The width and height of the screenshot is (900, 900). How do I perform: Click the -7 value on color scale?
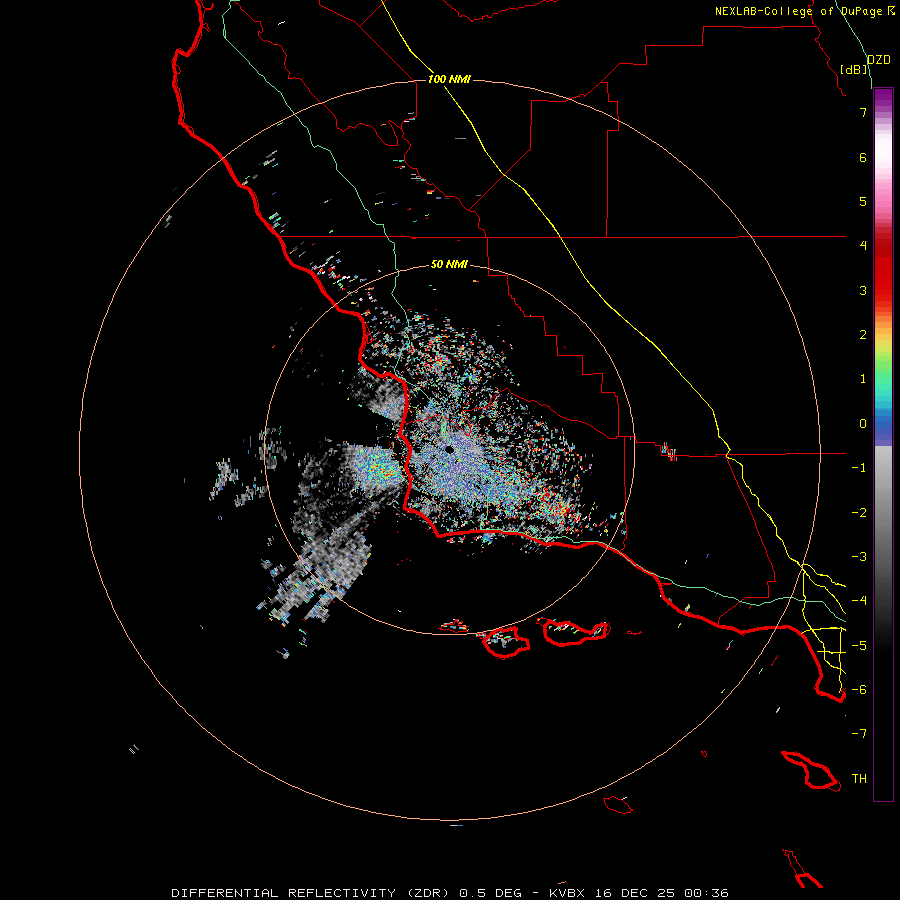point(859,734)
